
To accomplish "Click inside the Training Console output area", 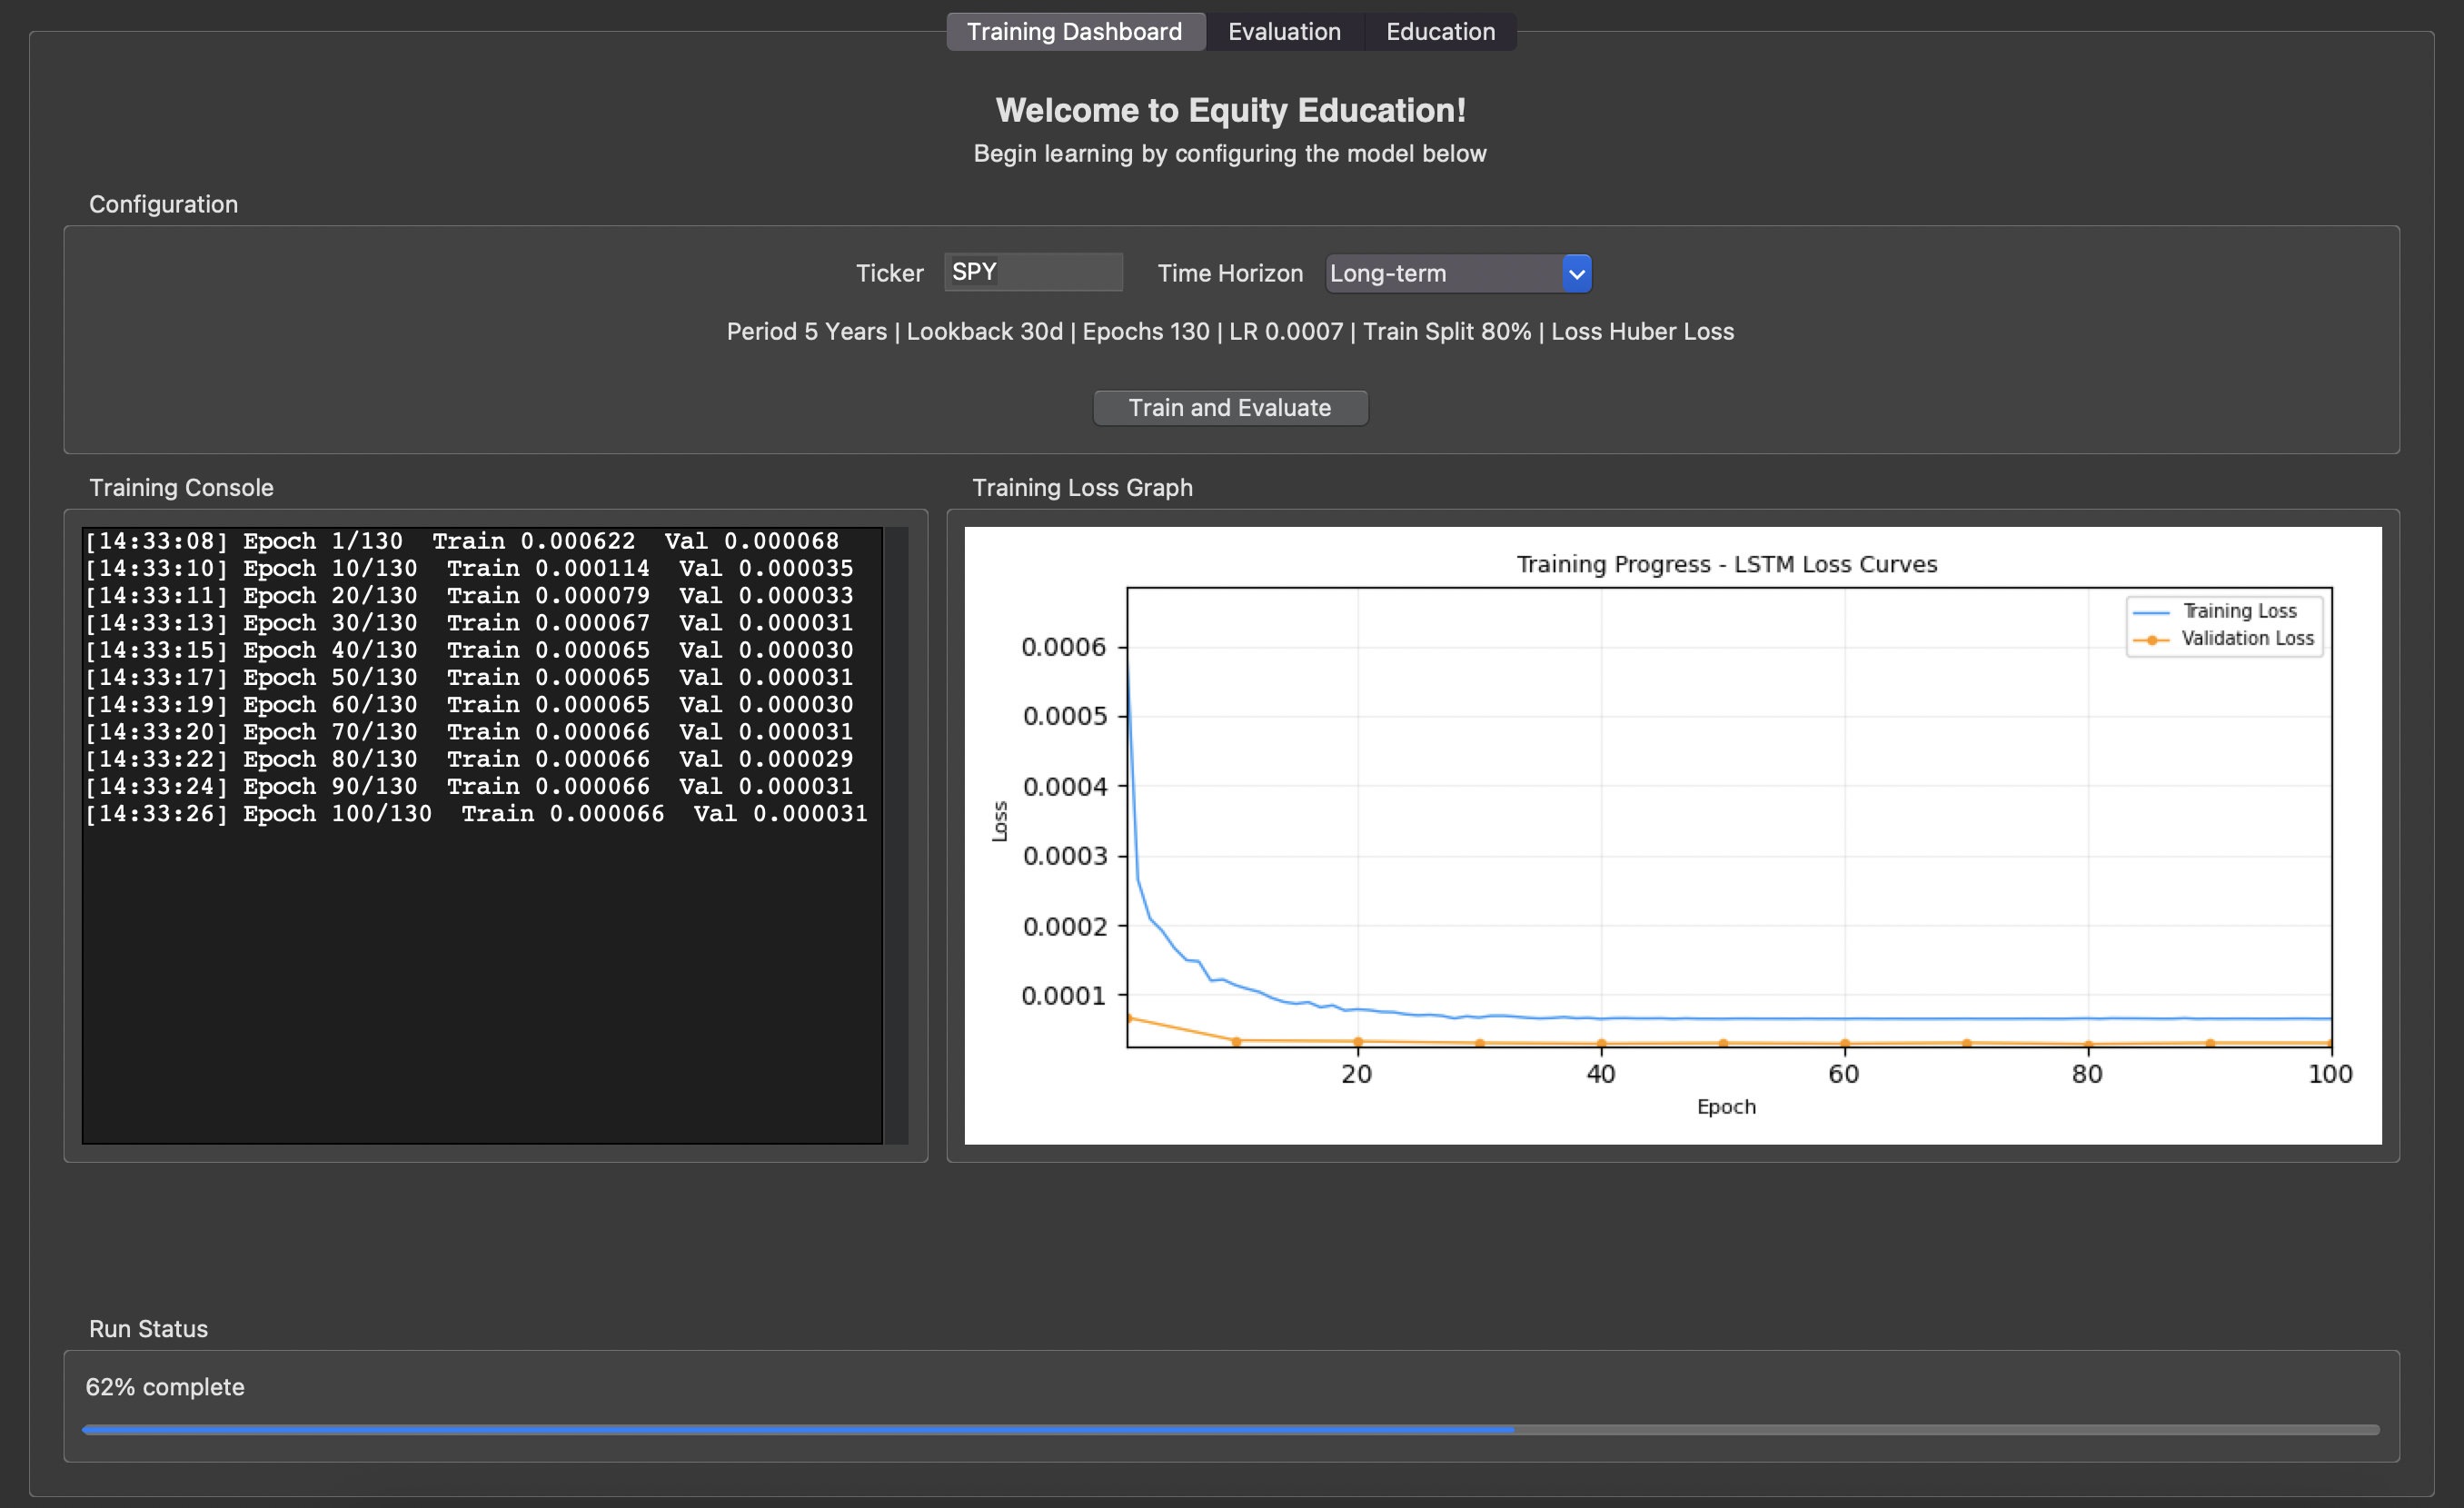I will pyautogui.click(x=480, y=950).
